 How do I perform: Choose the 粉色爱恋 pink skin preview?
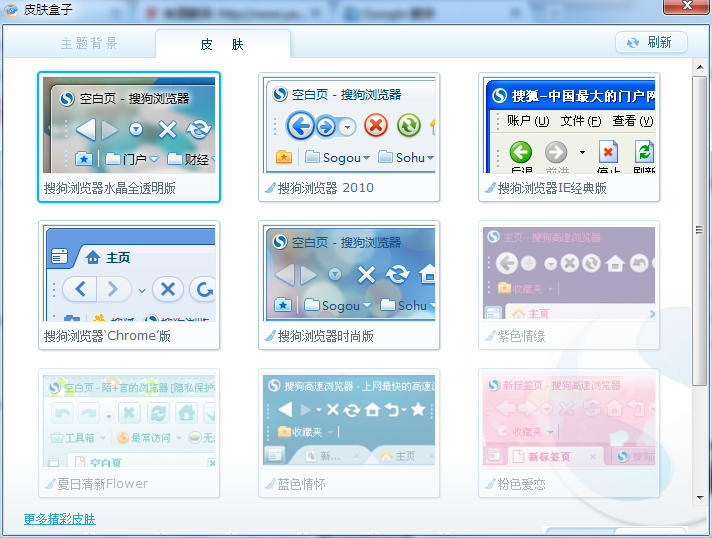[569, 421]
